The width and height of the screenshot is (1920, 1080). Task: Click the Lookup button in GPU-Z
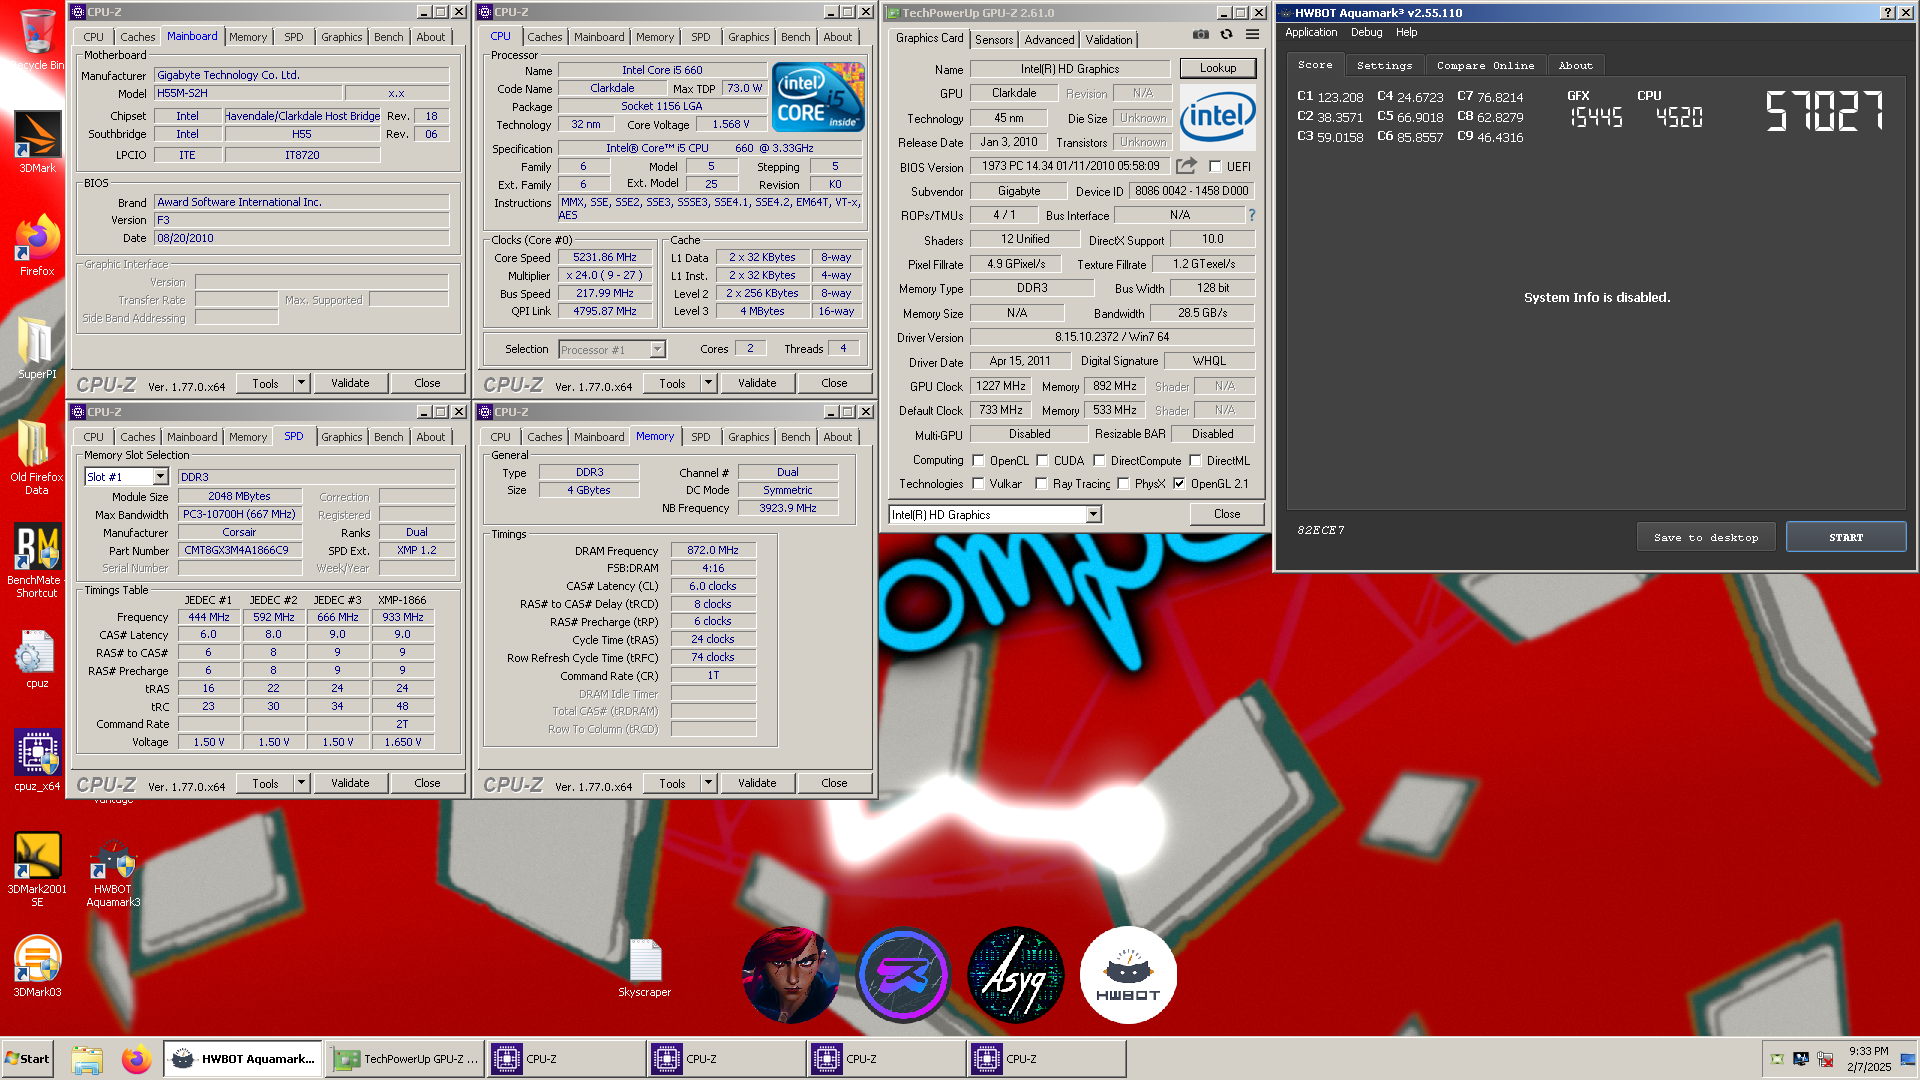point(1218,68)
